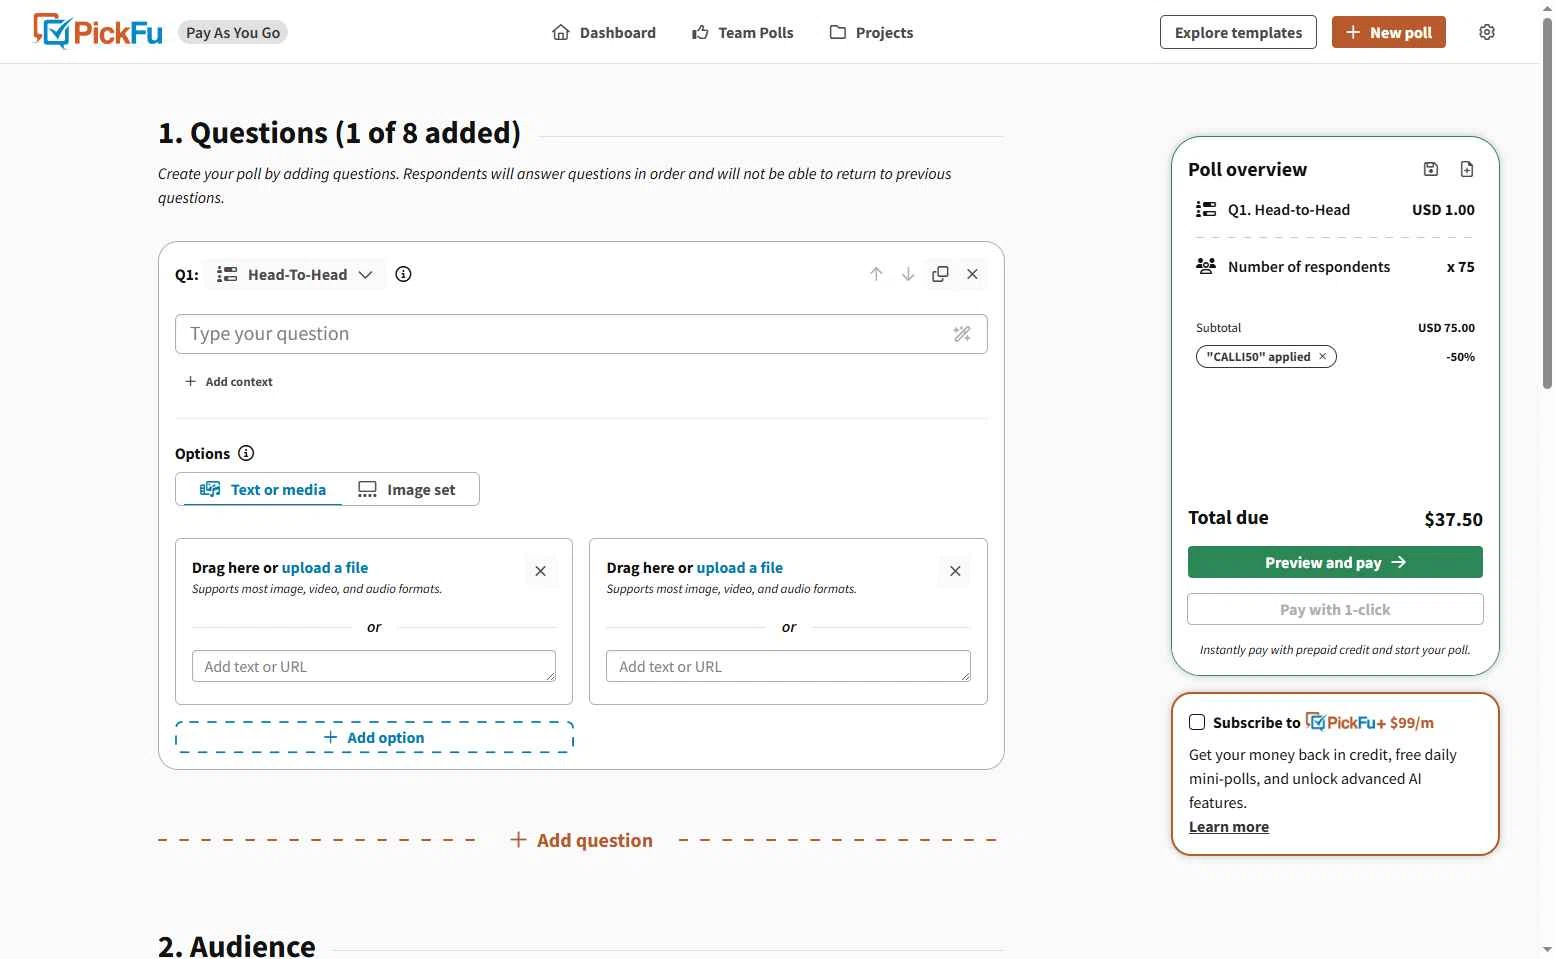
Task: Click upload a file link in second option
Action: pos(740,567)
